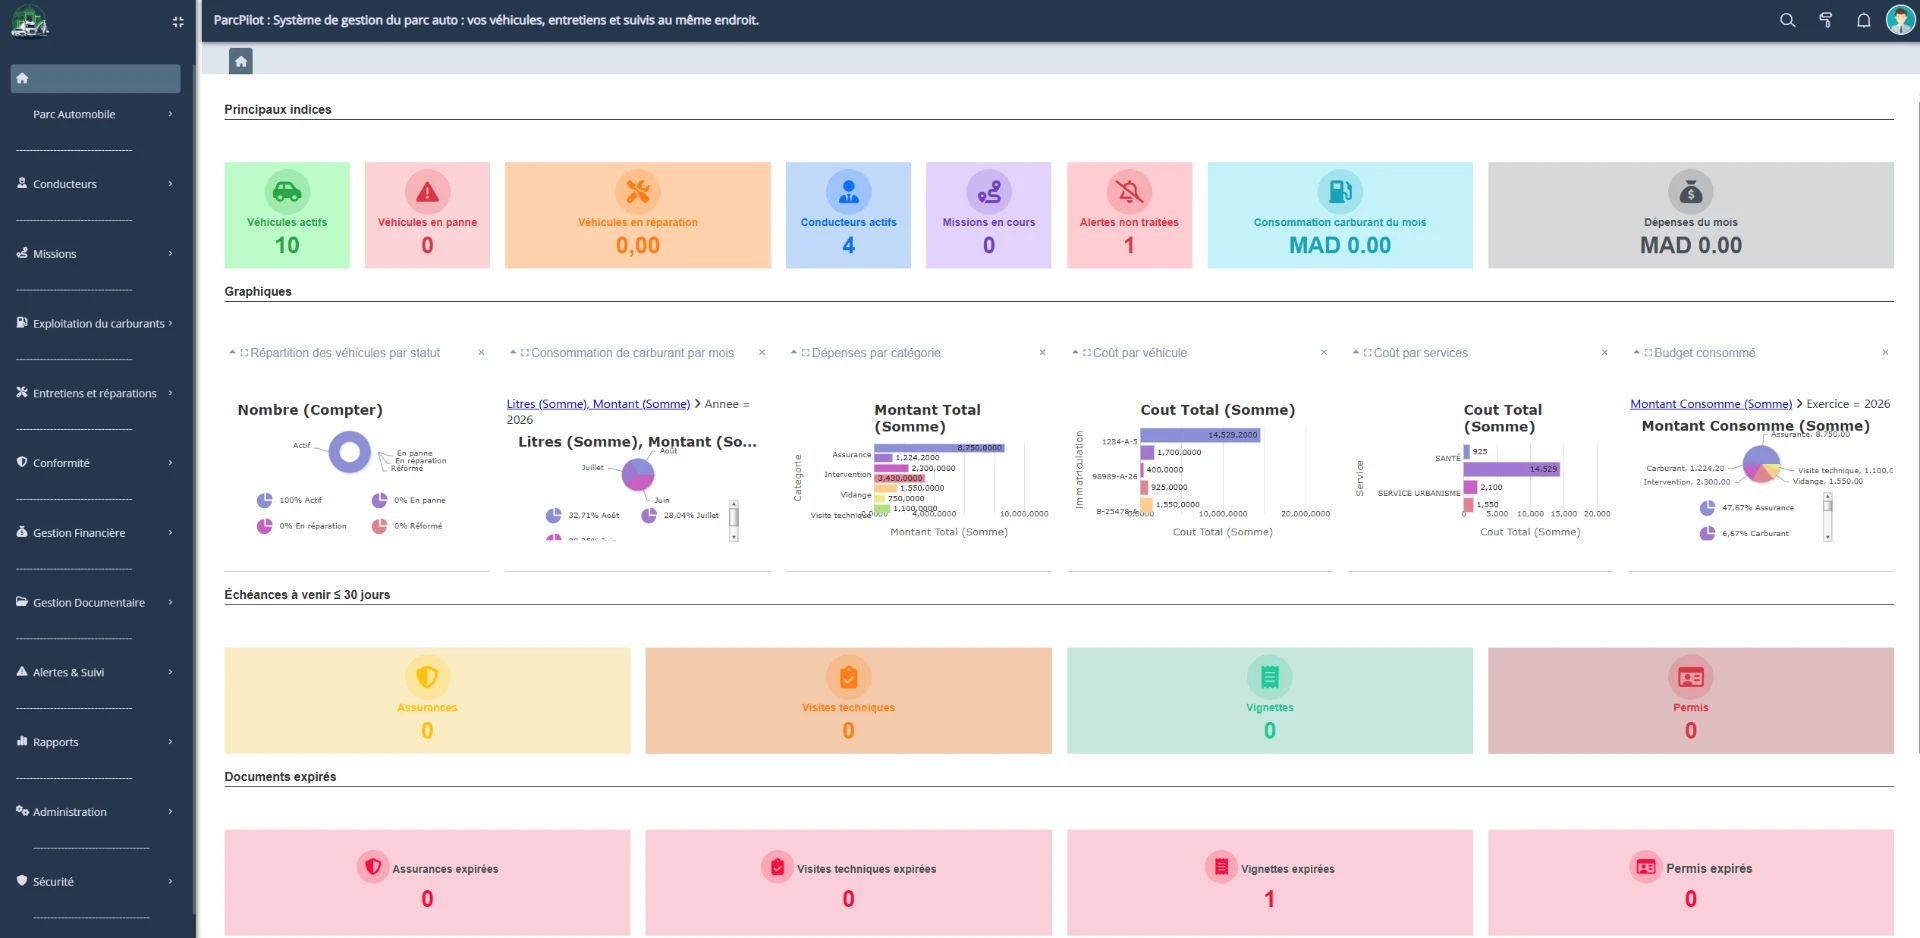Click the money bag icon for Dépenses du mois

1691,191
